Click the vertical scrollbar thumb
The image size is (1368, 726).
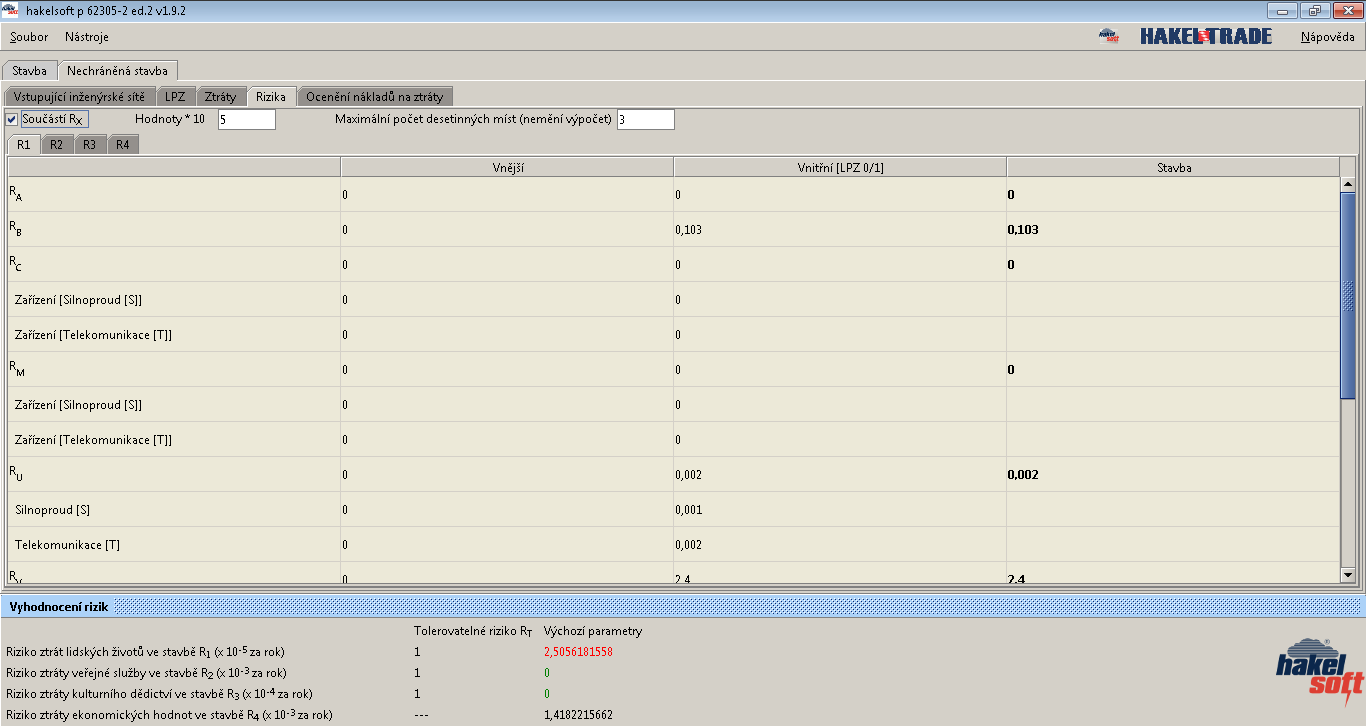1347,296
